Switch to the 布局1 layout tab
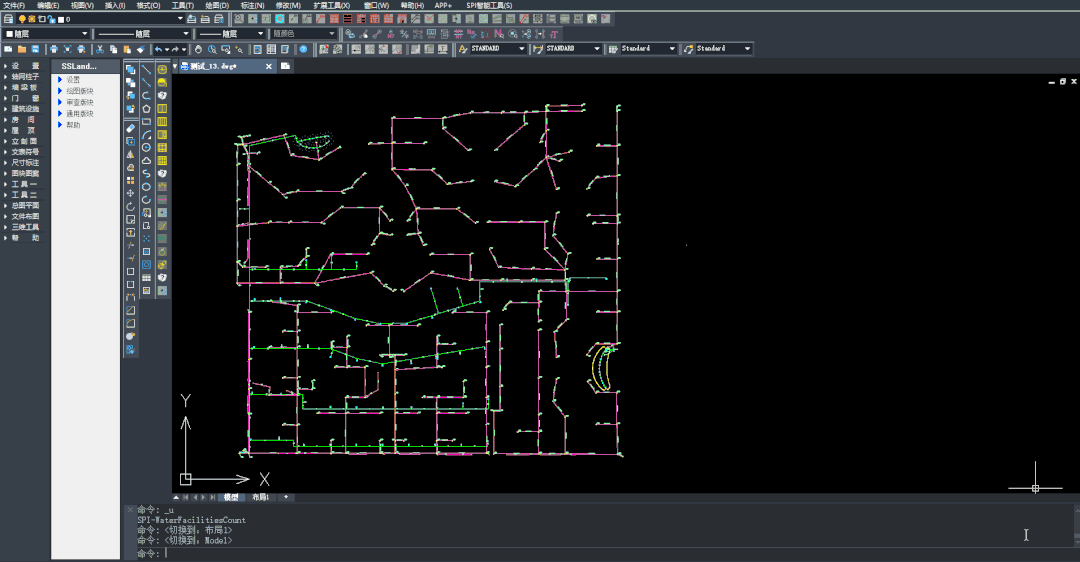This screenshot has height=562, width=1080. pyautogui.click(x=260, y=497)
